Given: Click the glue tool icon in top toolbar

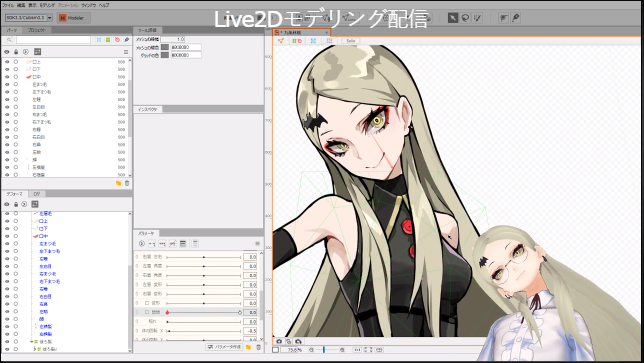Looking at the screenshot, I should tap(504, 18).
